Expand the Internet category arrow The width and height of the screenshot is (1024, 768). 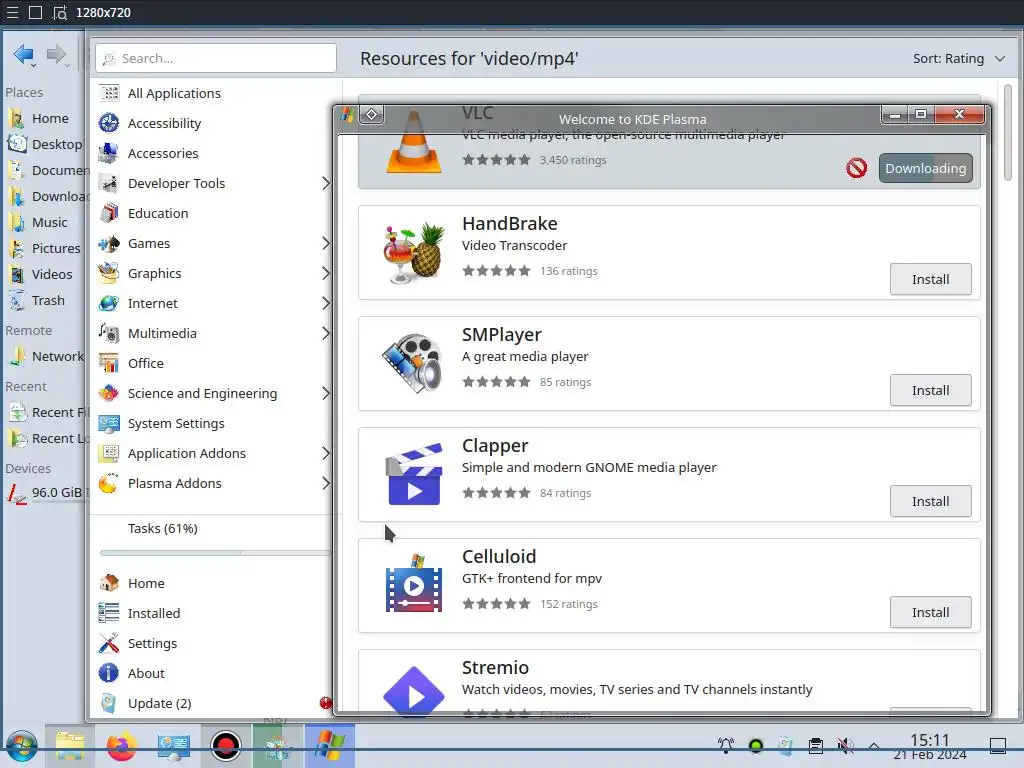click(x=326, y=303)
